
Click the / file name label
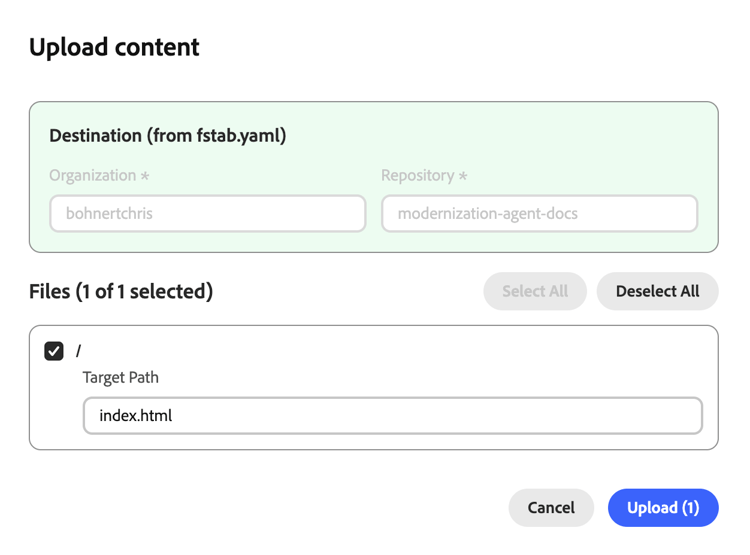tap(78, 352)
